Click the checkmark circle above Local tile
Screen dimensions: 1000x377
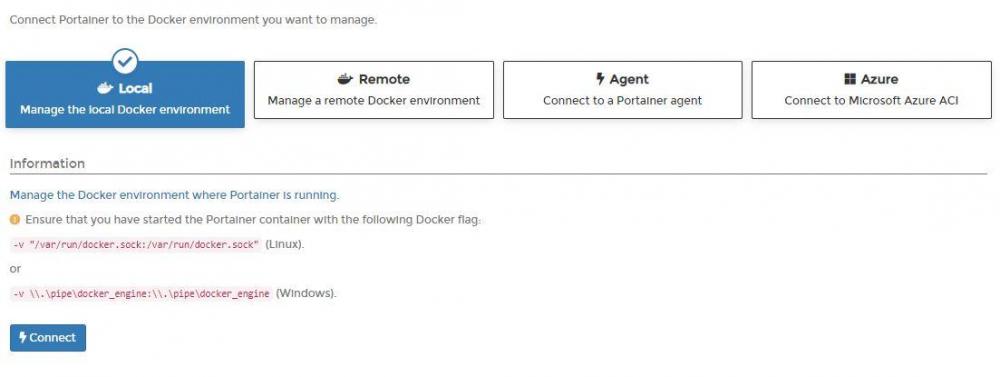[x=125, y=61]
